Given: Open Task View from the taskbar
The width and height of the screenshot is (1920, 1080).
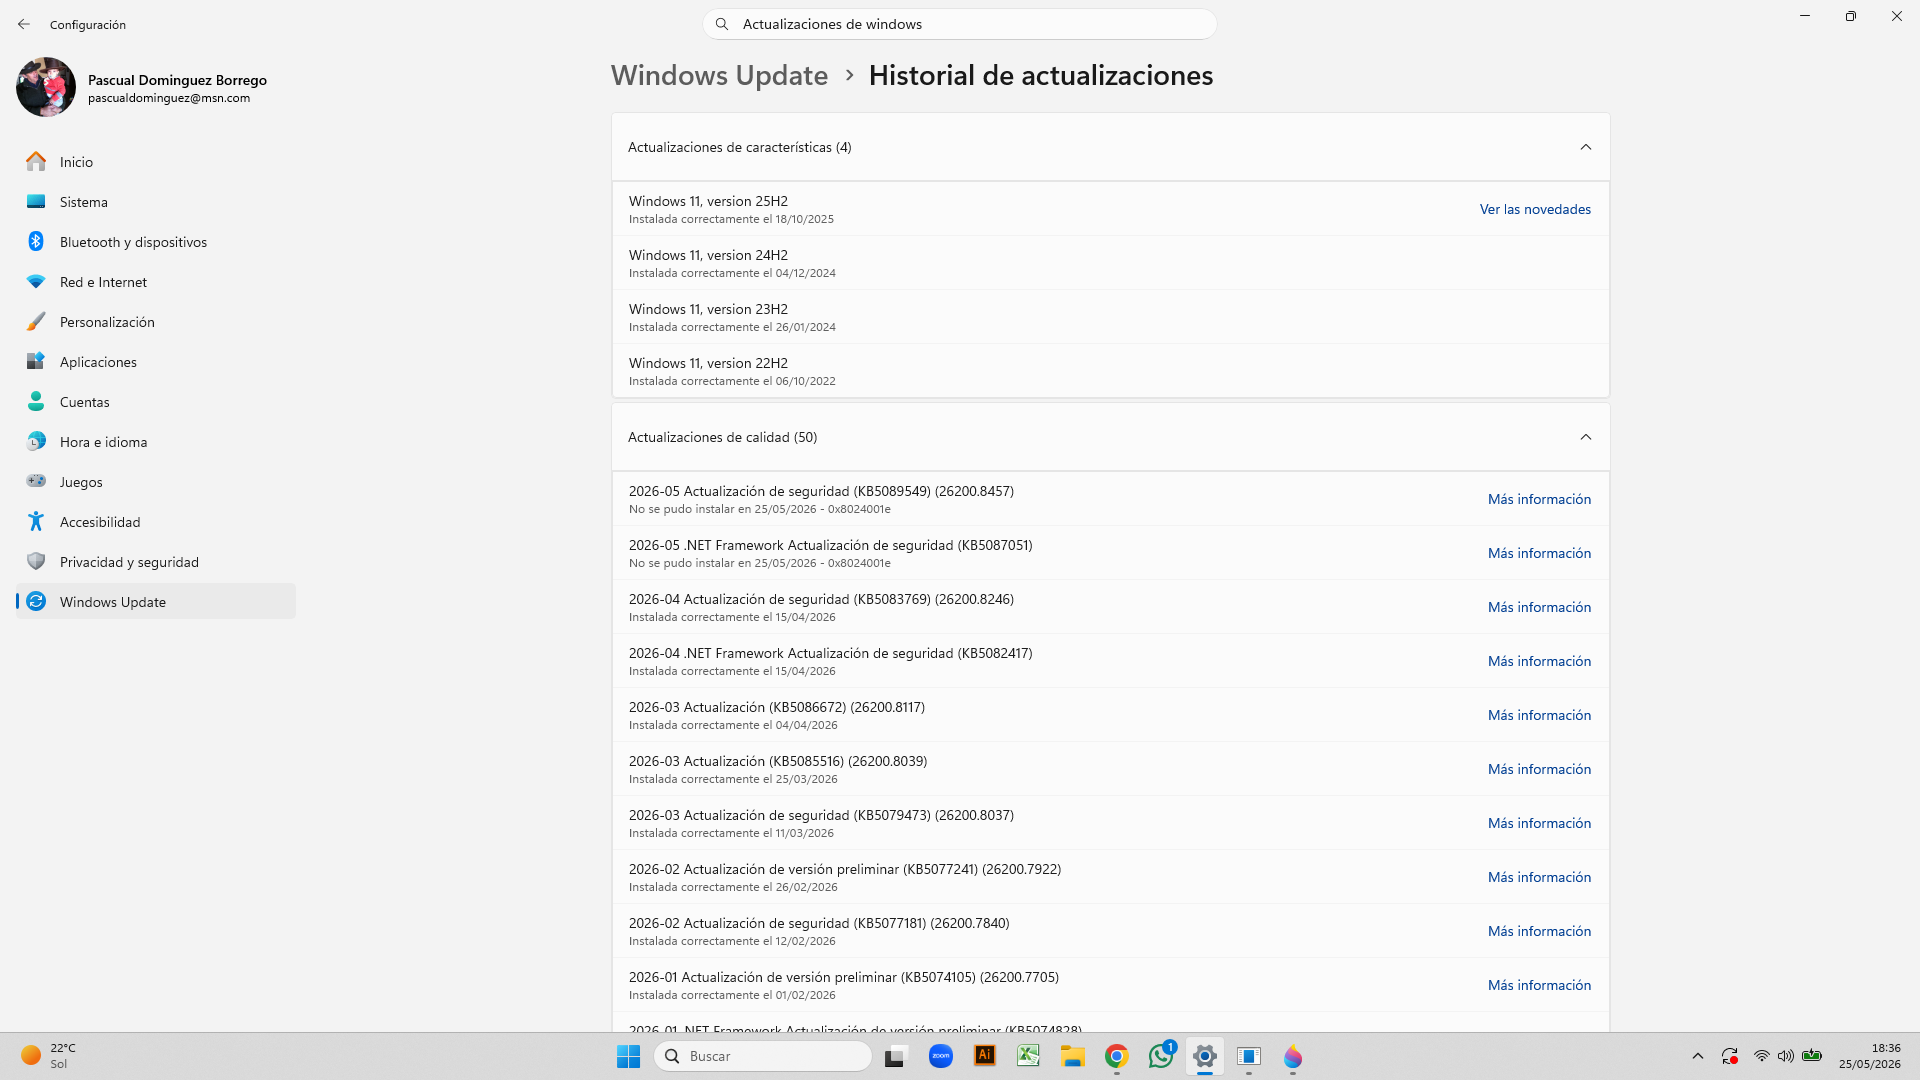Looking at the screenshot, I should [x=896, y=1056].
